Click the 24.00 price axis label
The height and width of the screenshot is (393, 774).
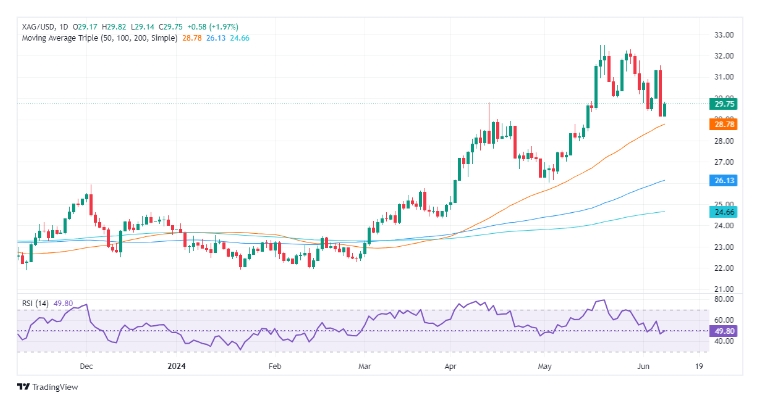[x=724, y=226]
